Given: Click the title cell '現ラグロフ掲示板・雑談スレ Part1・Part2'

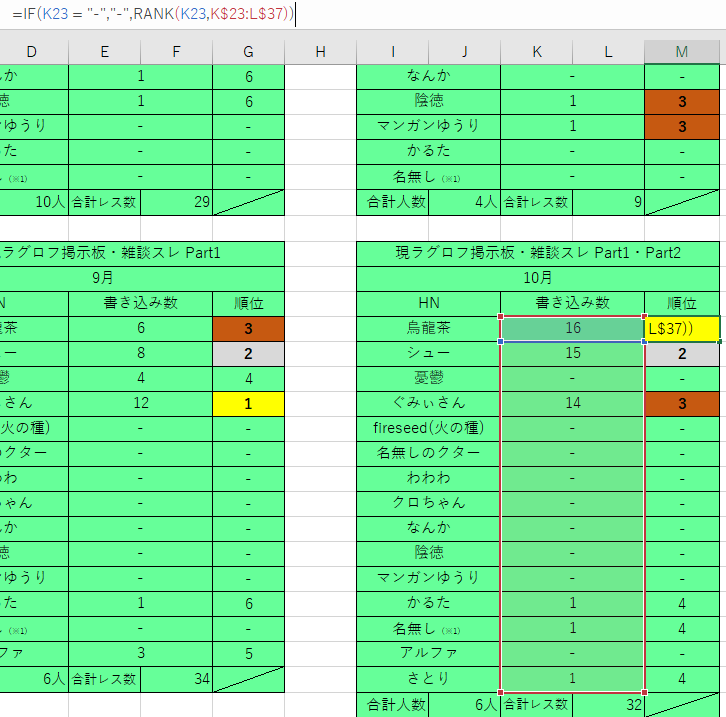Looking at the screenshot, I should 538,253.
